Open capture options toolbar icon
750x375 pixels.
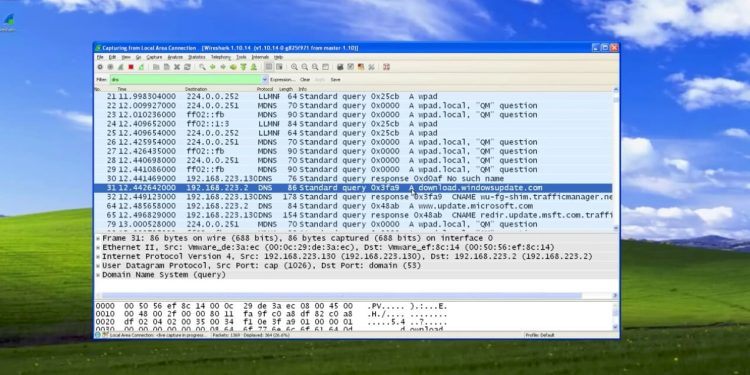110,67
